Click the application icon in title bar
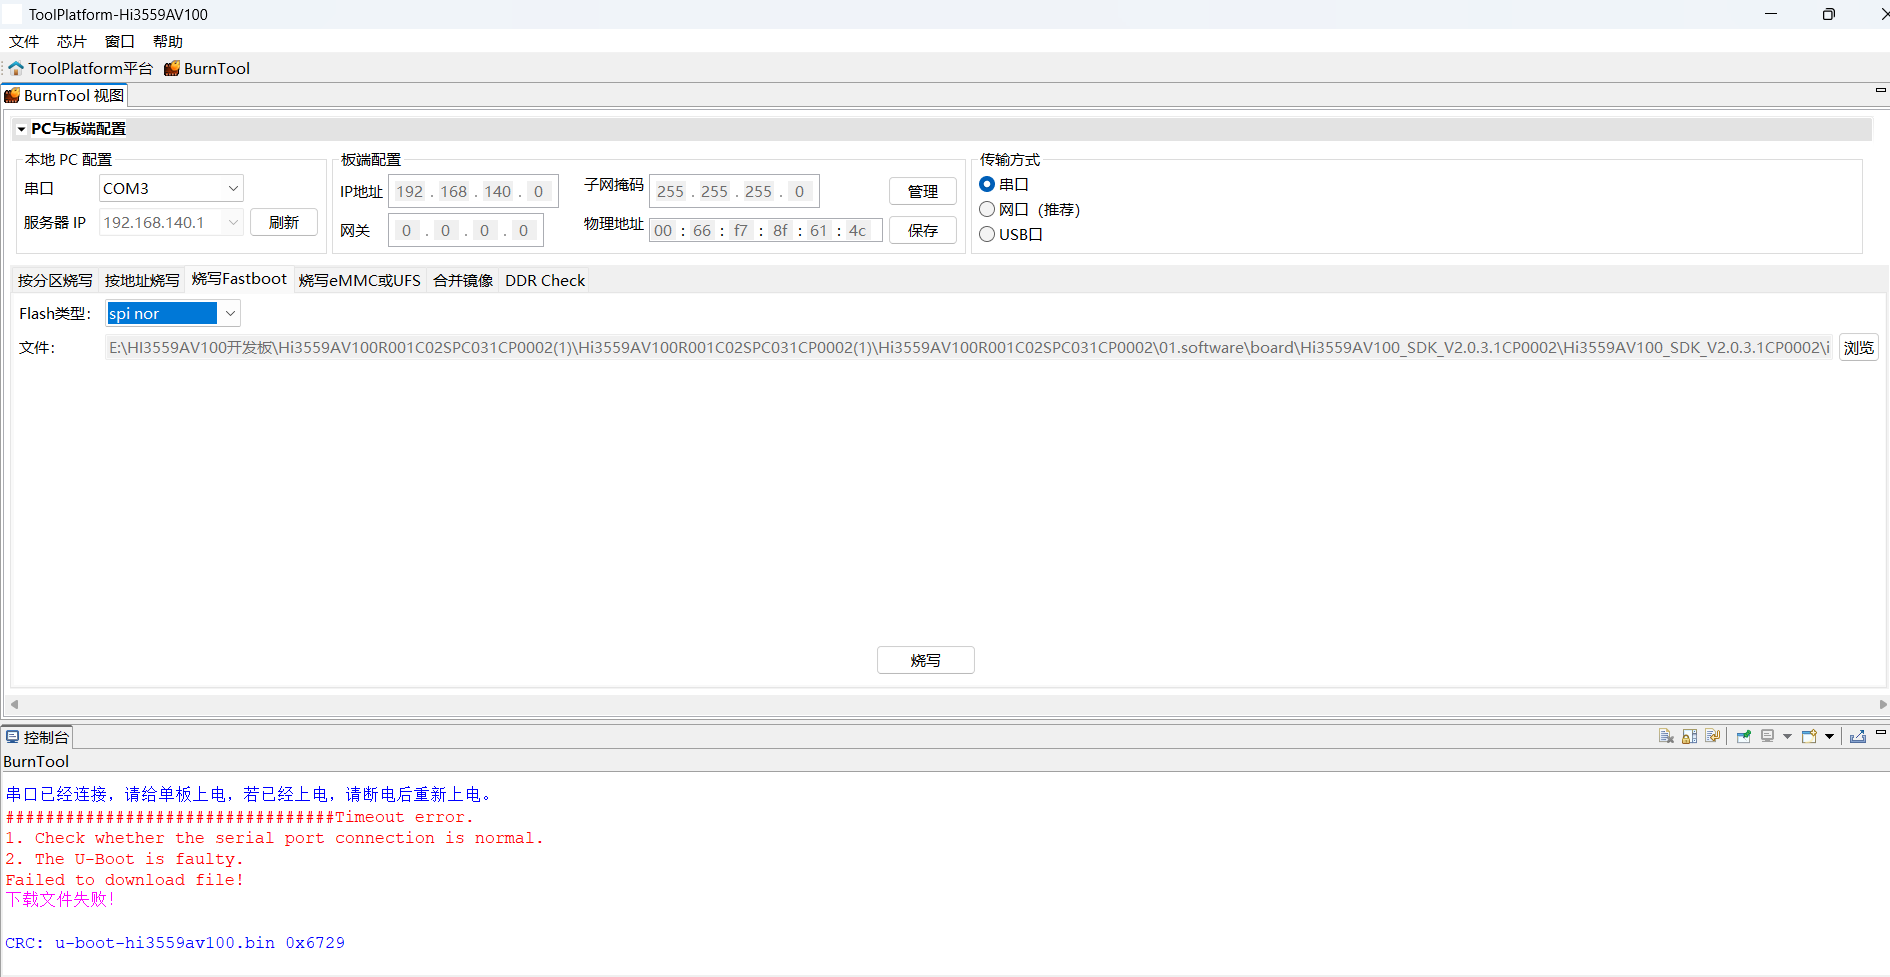 [12, 14]
